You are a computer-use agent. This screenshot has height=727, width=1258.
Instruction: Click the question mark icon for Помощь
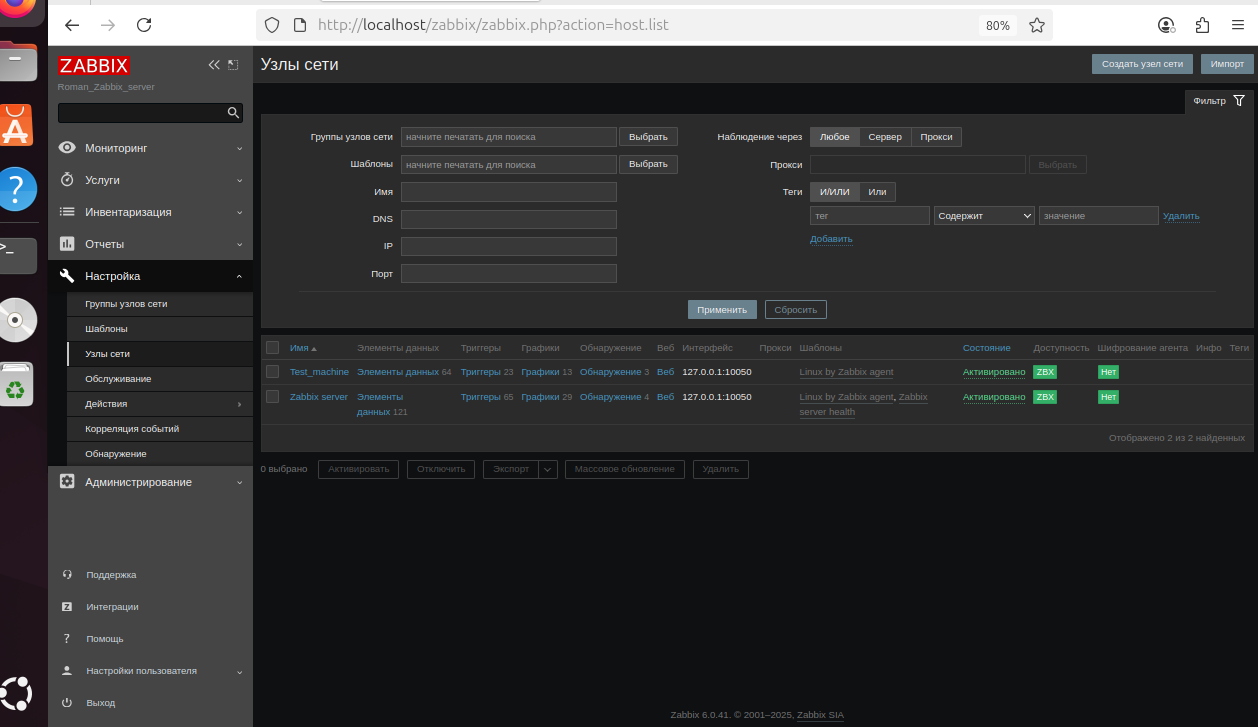pyautogui.click(x=67, y=638)
